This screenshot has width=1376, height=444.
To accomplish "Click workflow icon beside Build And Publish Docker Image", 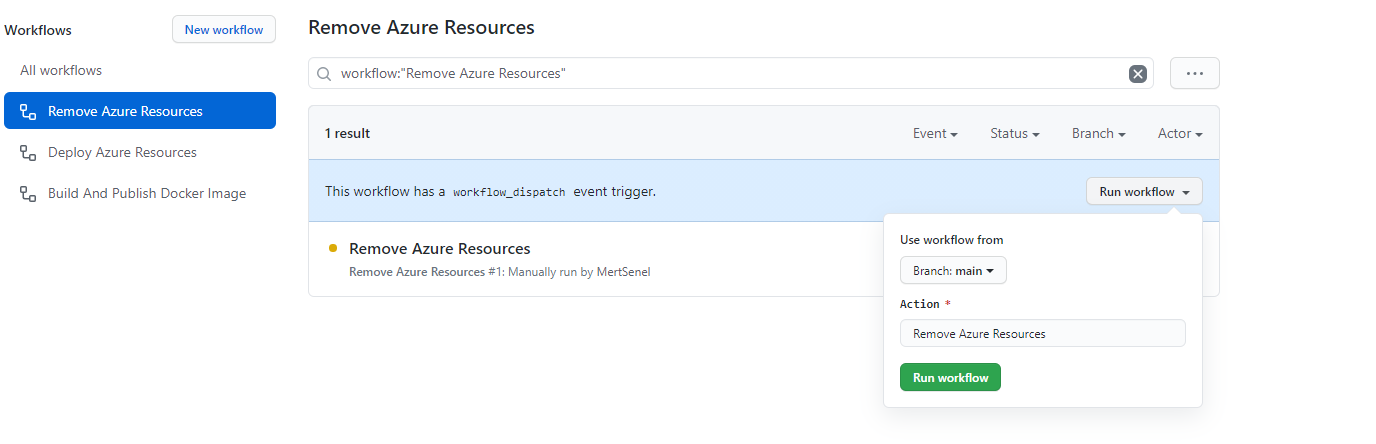I will point(28,193).
